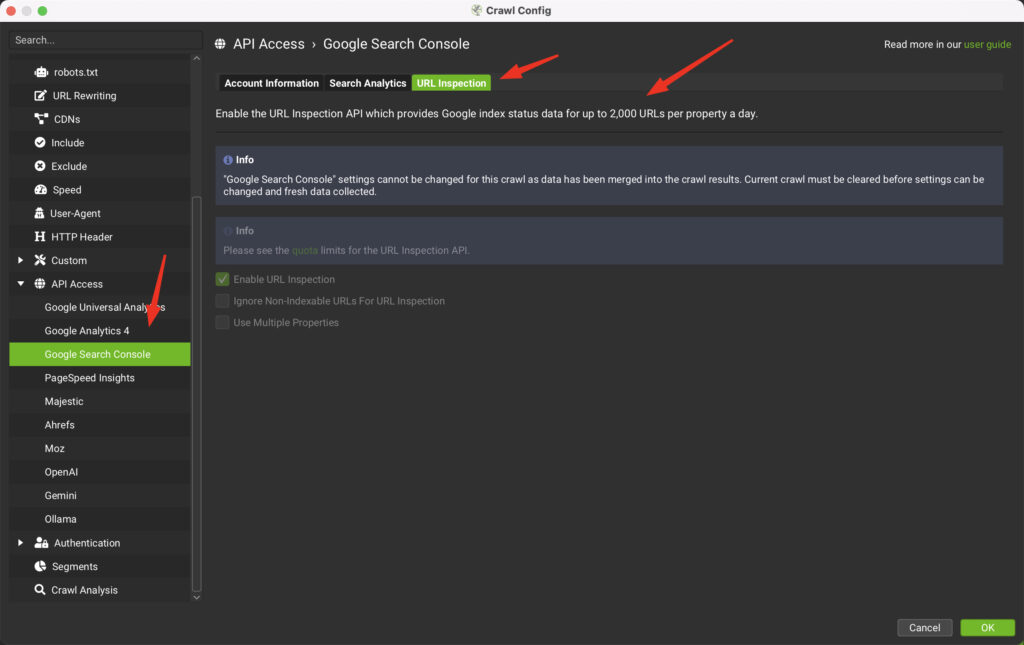
Task: Open URL Rewriting configuration
Action: pyautogui.click(x=38, y=96)
